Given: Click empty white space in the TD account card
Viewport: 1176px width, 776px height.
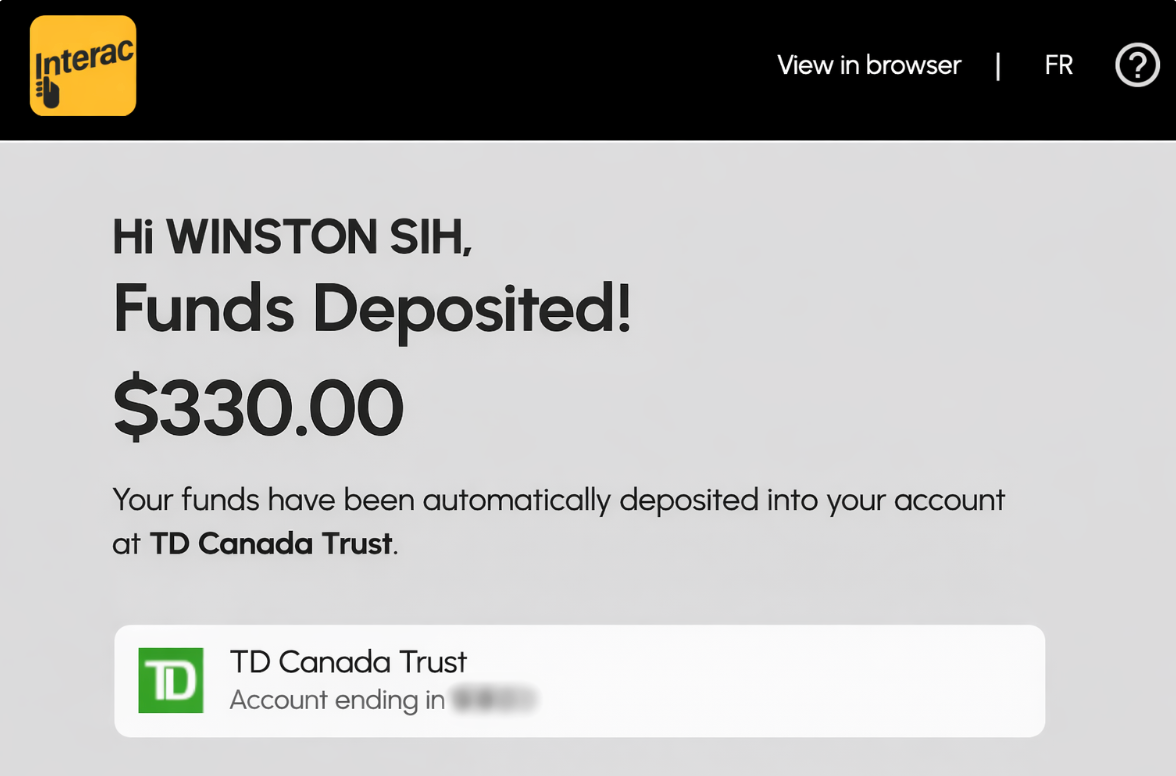Looking at the screenshot, I should click(800, 680).
